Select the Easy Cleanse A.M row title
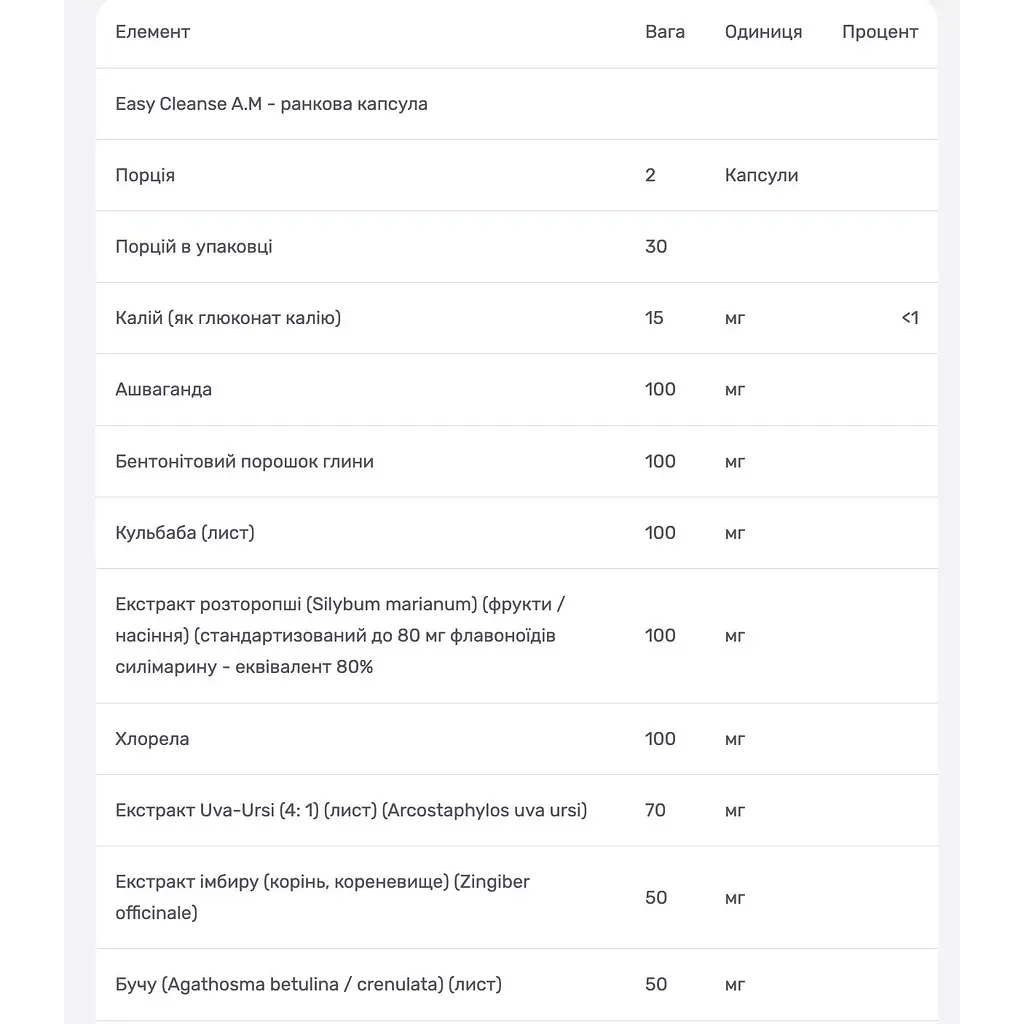 point(271,104)
